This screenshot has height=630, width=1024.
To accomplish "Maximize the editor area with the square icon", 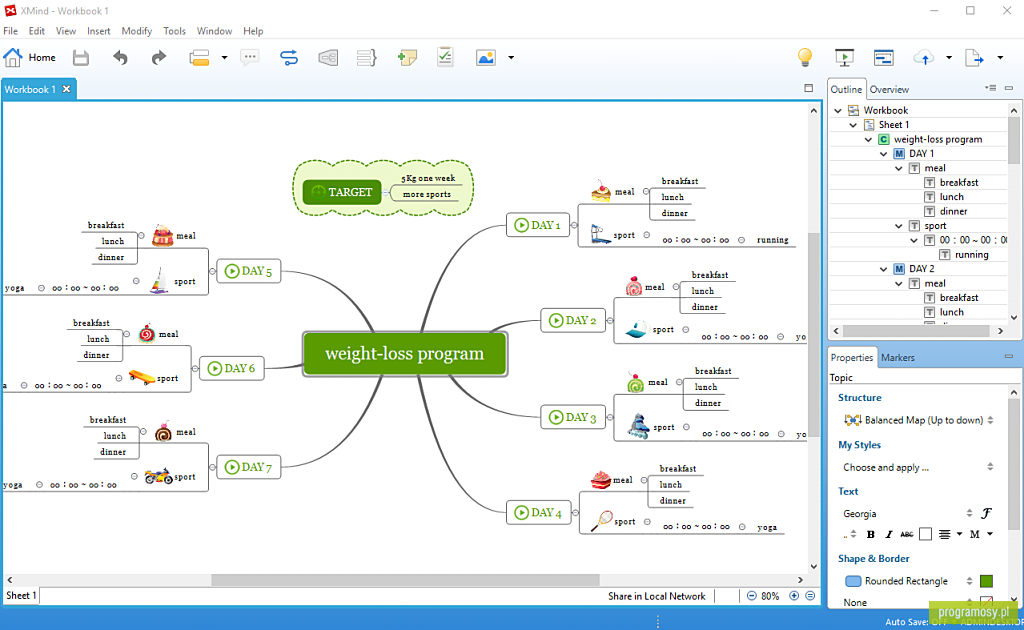I will (x=808, y=88).
